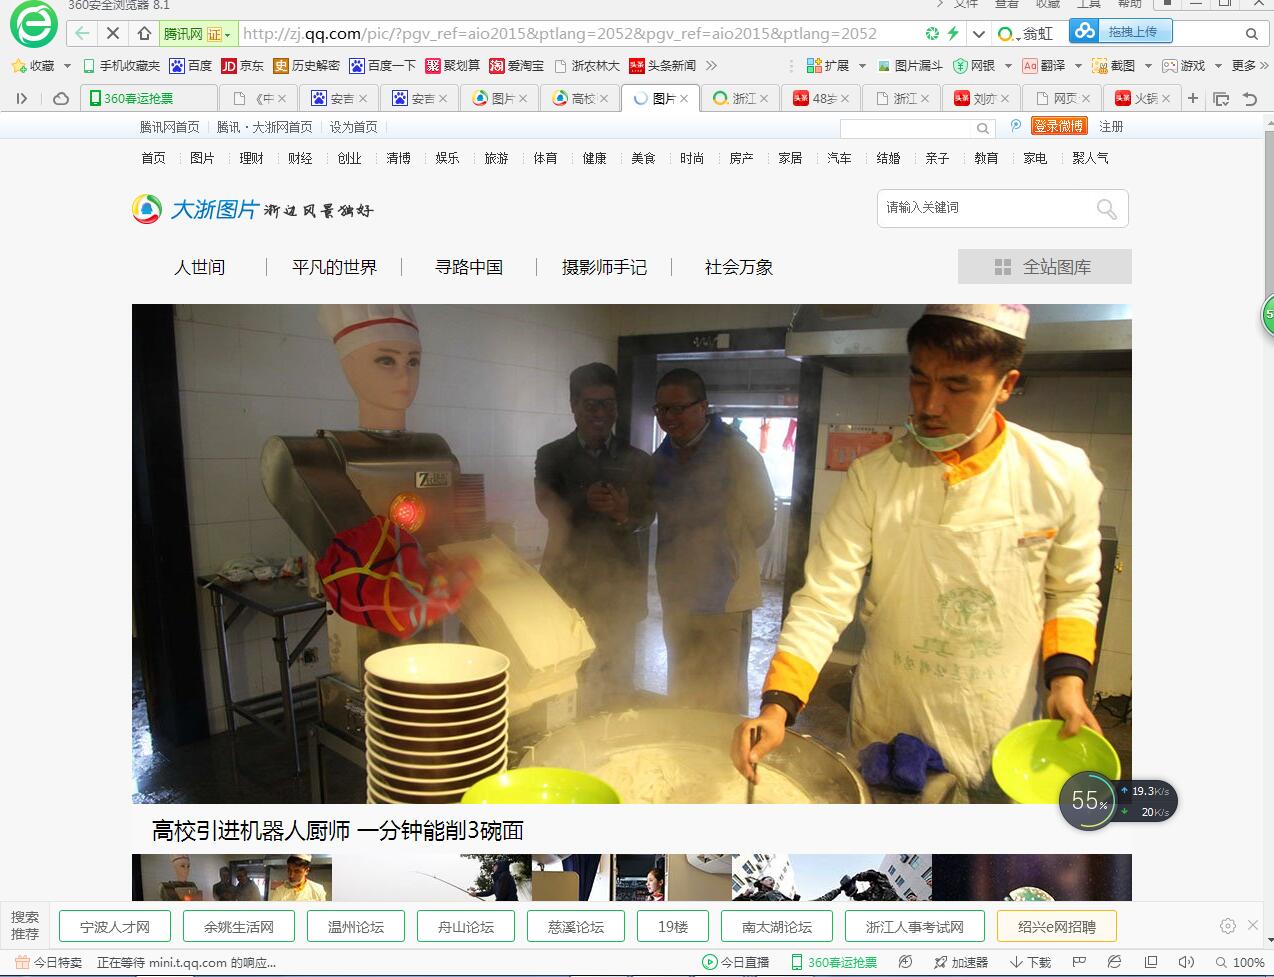The width and height of the screenshot is (1274, 977).
Task: Click the 全站图库 grid gallery button
Action: 1044,267
